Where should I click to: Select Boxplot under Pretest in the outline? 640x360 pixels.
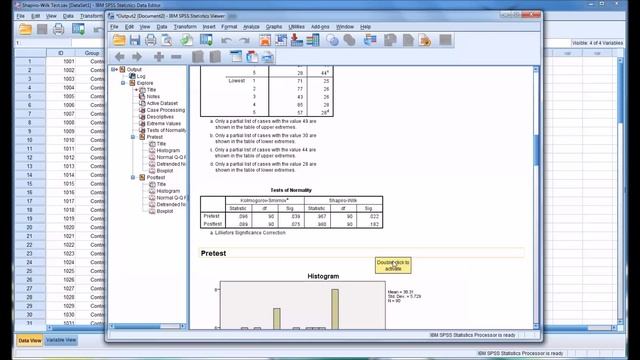pos(165,171)
